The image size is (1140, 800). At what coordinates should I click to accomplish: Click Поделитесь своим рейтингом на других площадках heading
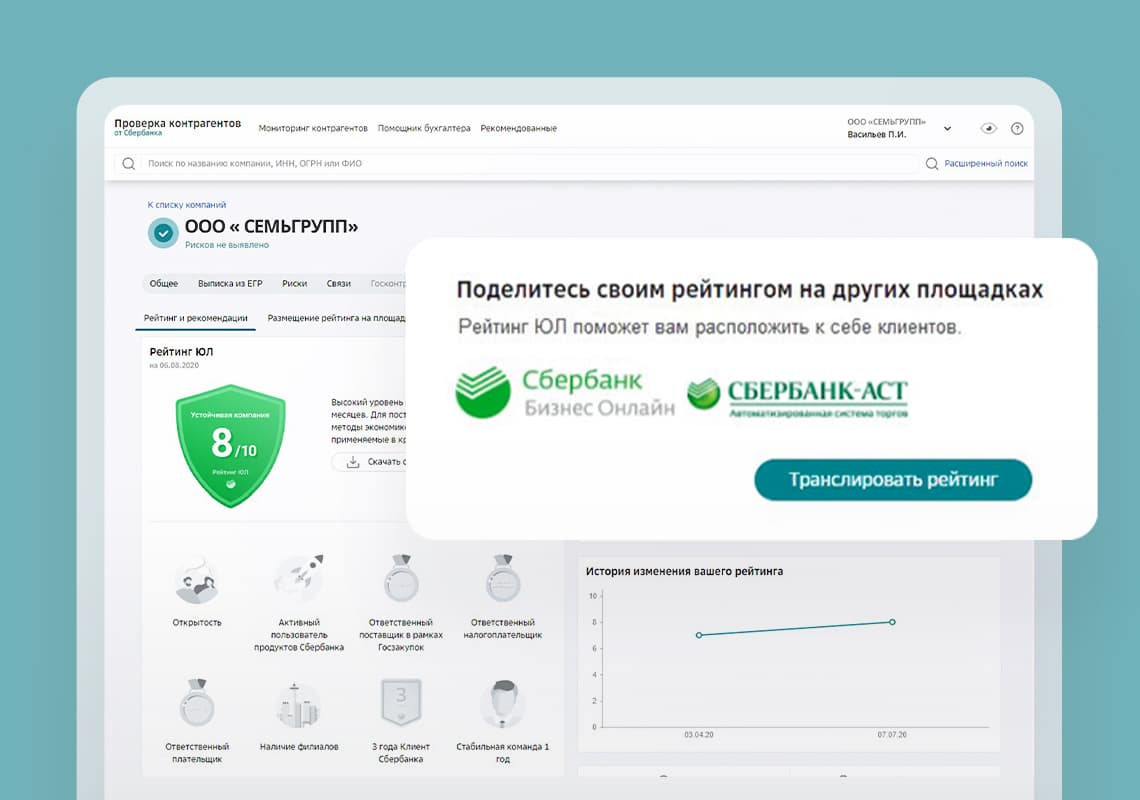coord(750,289)
